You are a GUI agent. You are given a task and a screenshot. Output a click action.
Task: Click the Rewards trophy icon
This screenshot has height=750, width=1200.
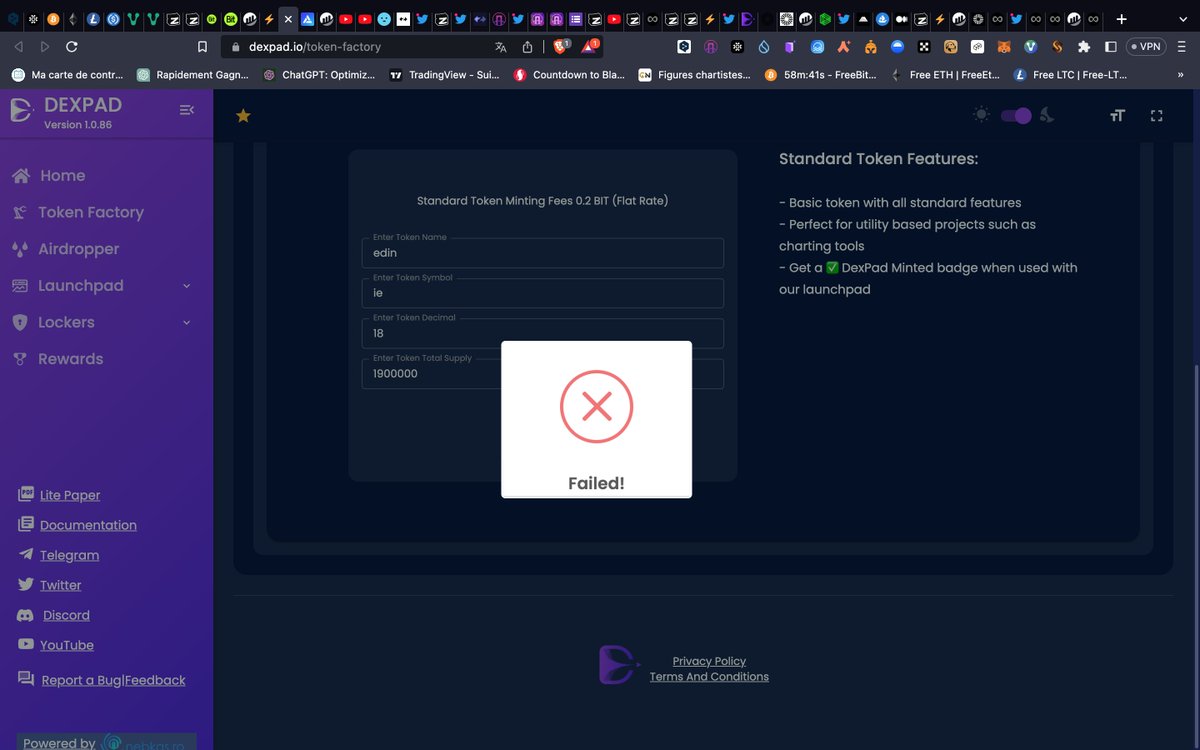(20, 359)
